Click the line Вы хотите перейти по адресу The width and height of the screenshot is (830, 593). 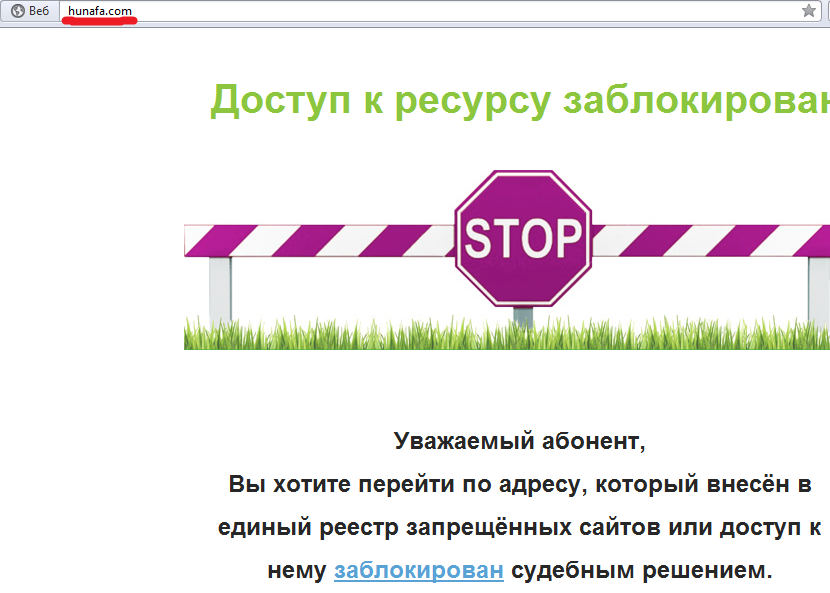(x=520, y=484)
